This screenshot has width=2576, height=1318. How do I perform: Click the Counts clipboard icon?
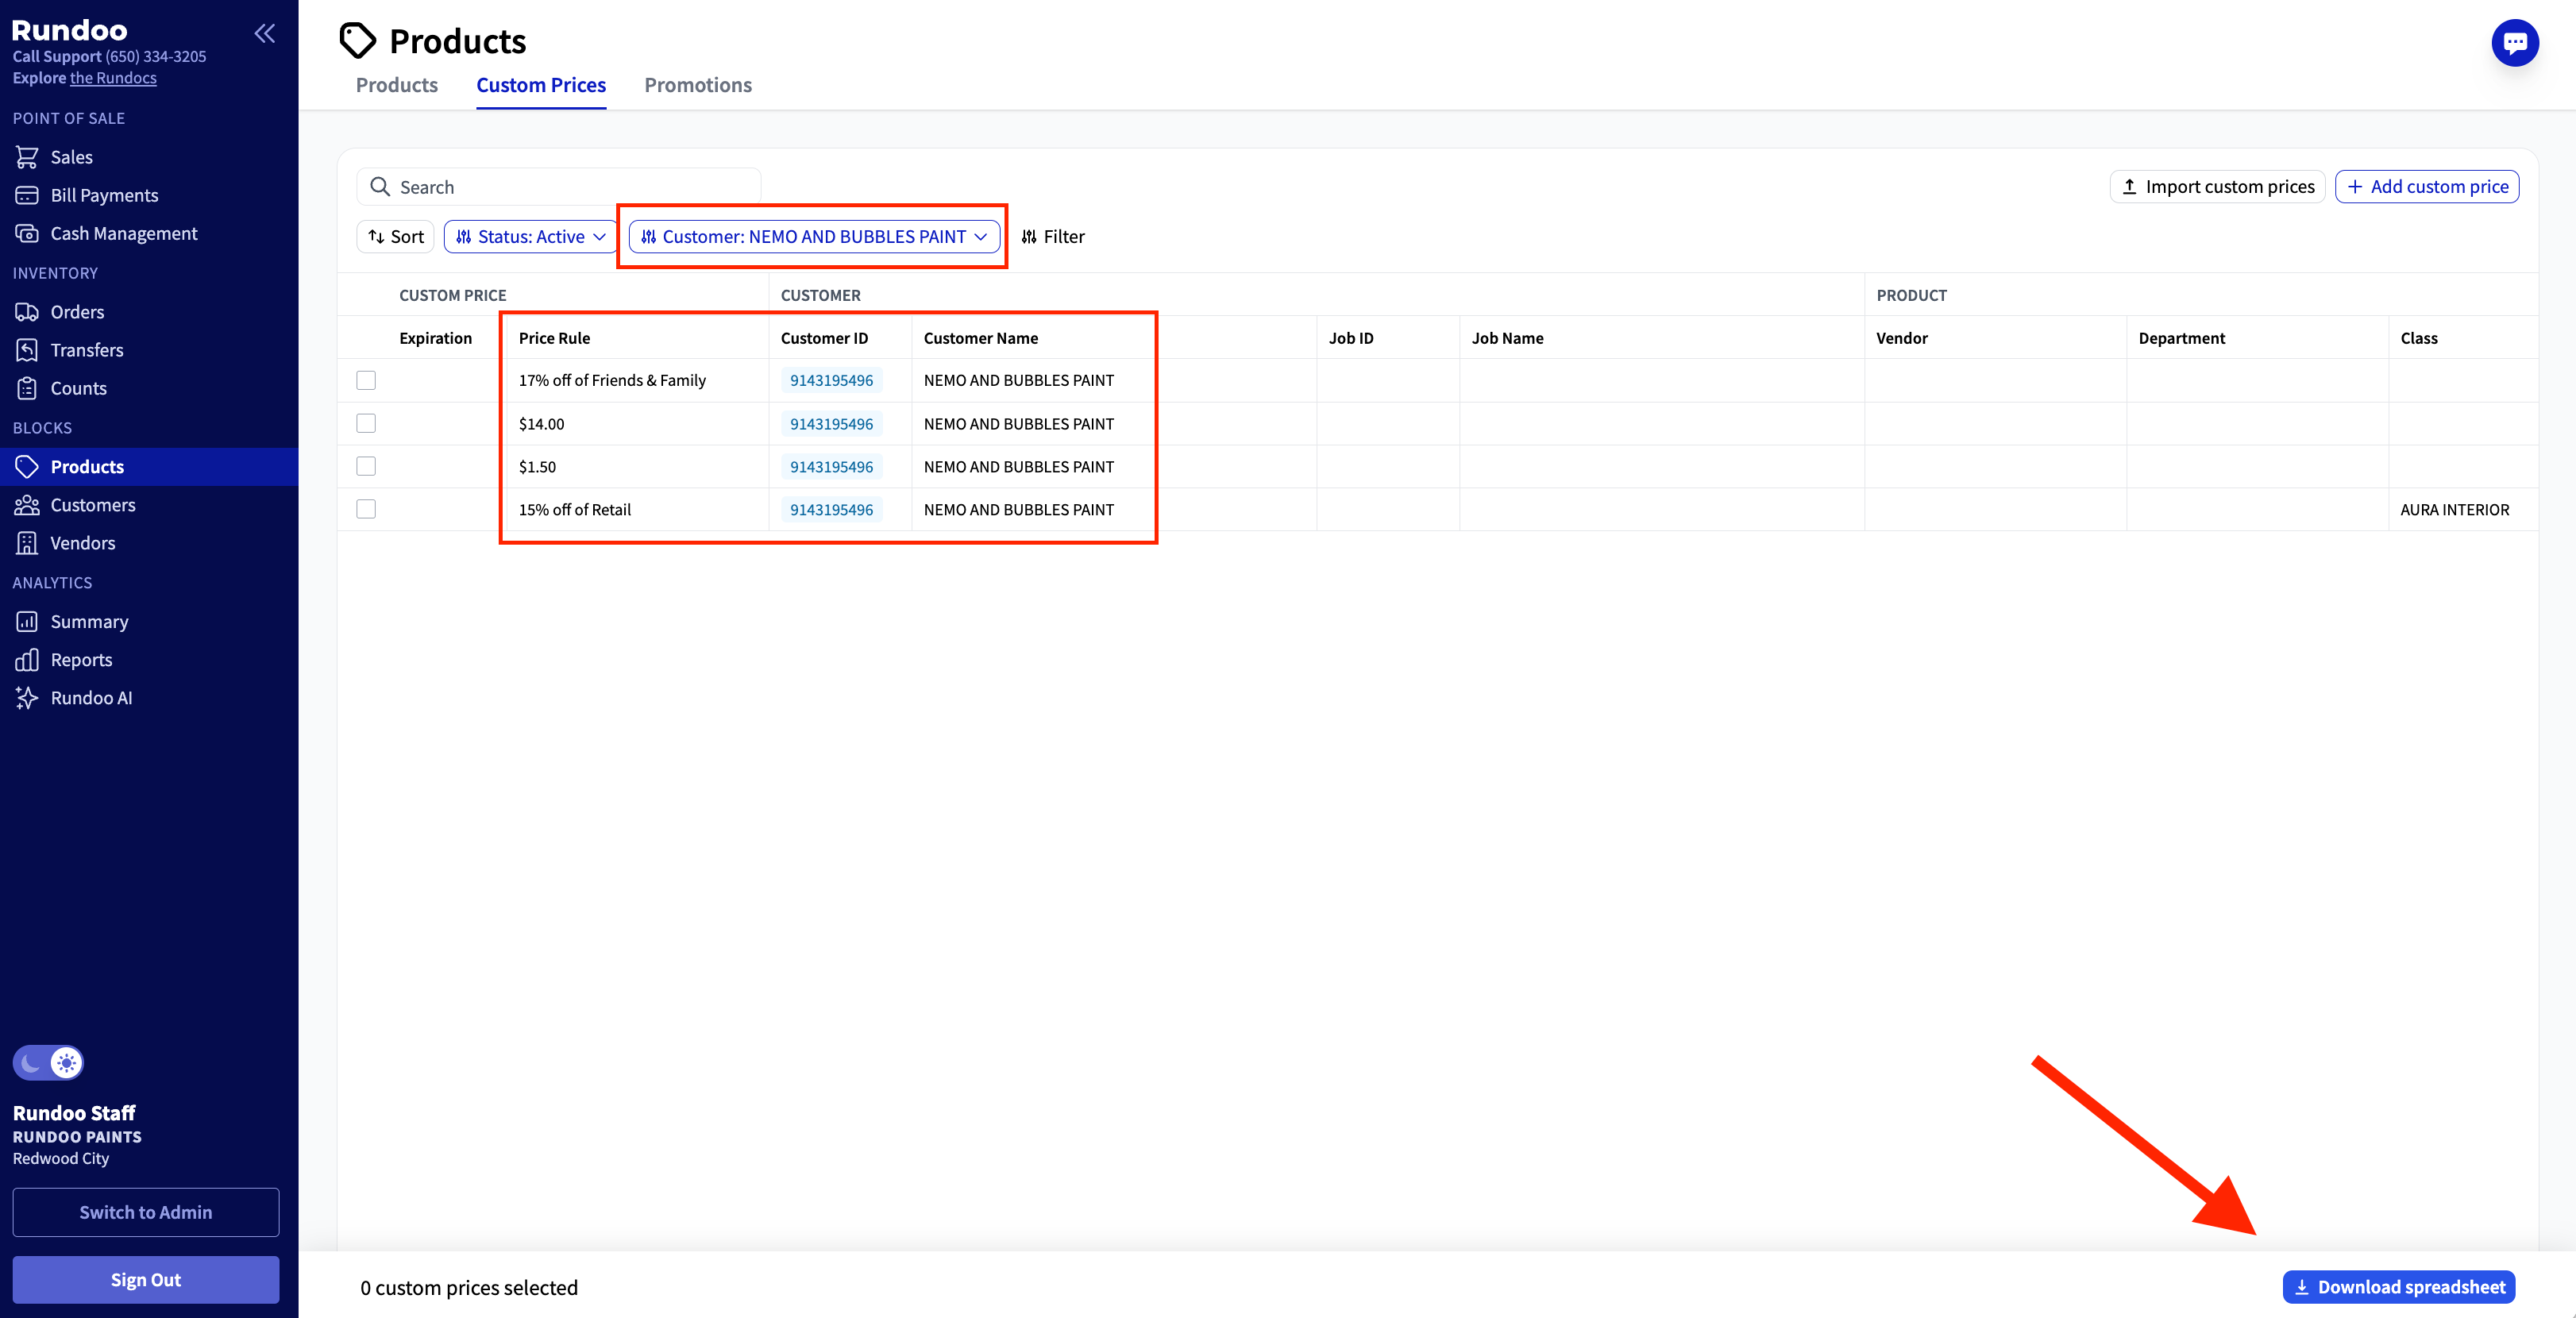(27, 388)
